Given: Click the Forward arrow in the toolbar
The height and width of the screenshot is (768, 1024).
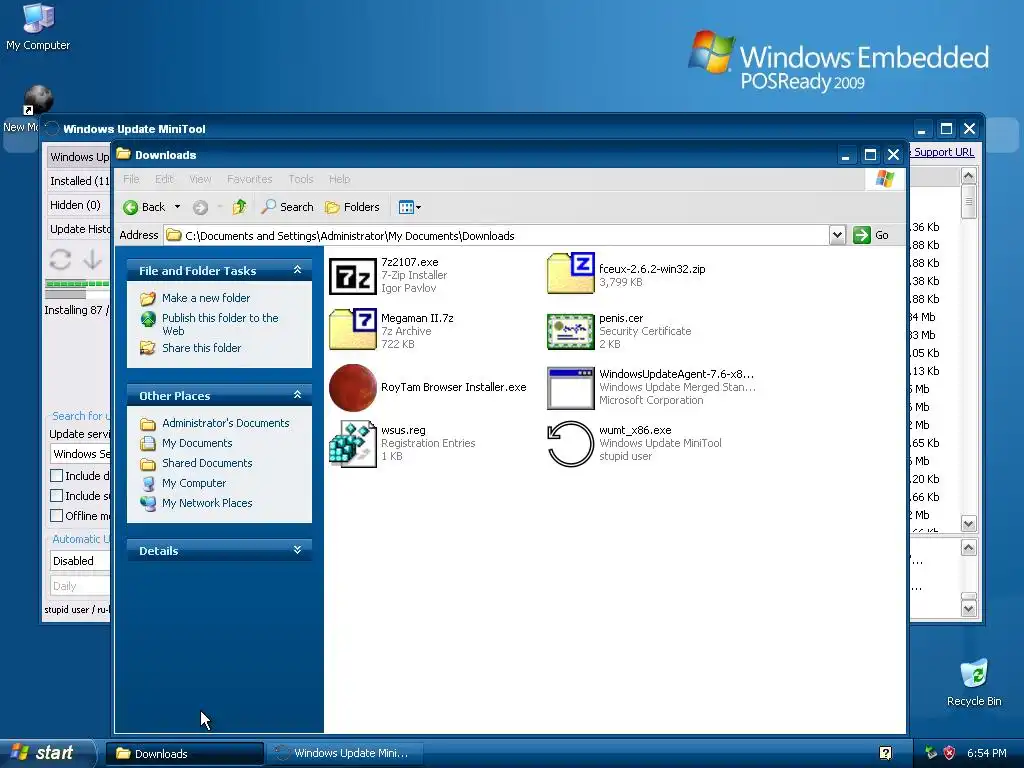Looking at the screenshot, I should [x=200, y=208].
